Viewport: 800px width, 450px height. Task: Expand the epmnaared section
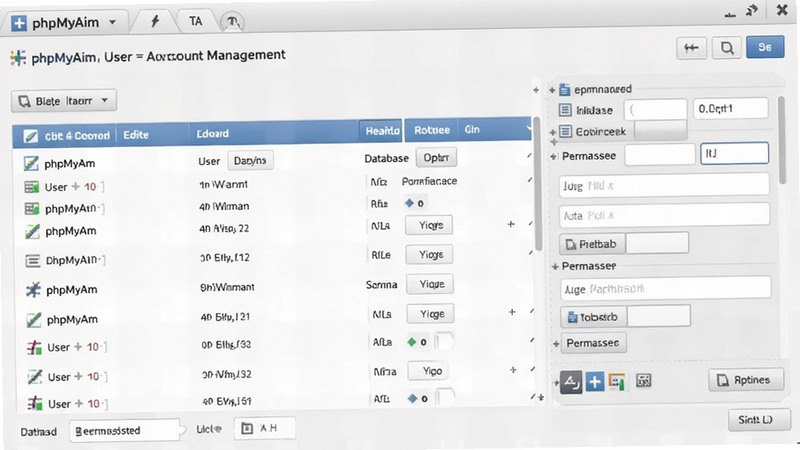click(552, 90)
